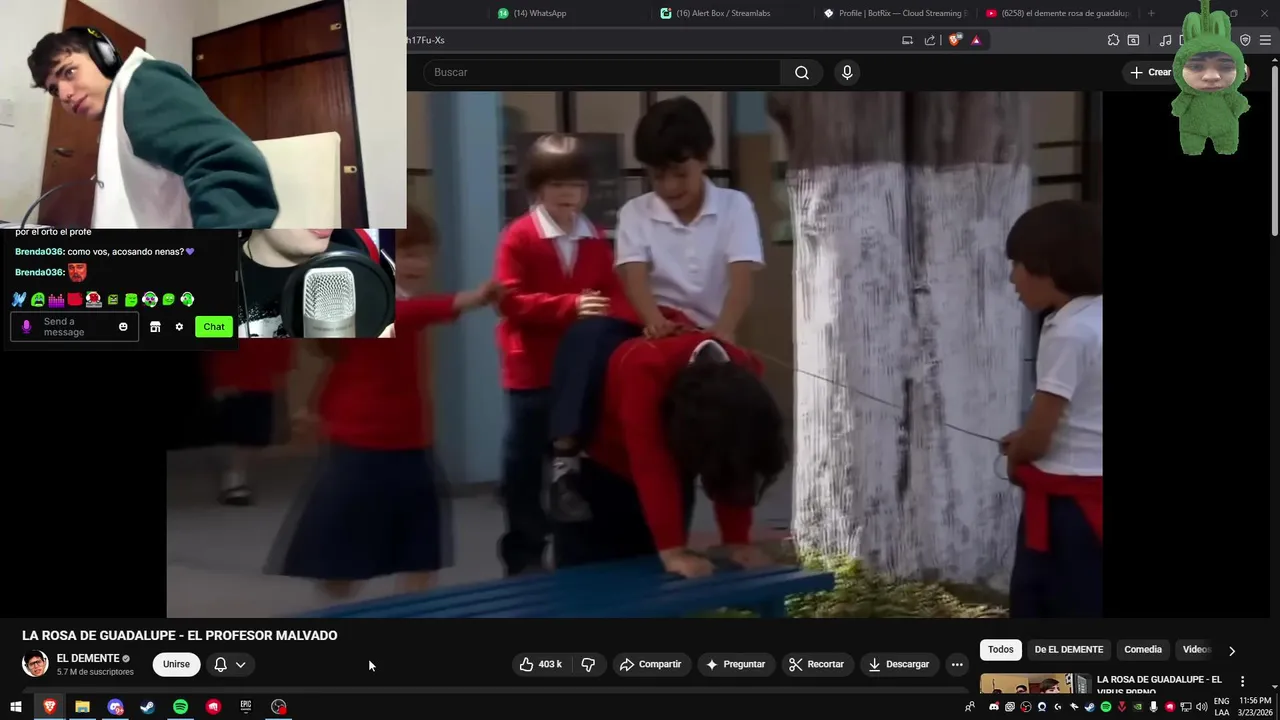Click the Brave browser taskbar icon
Screen dimensions: 1280x720
[49, 707]
